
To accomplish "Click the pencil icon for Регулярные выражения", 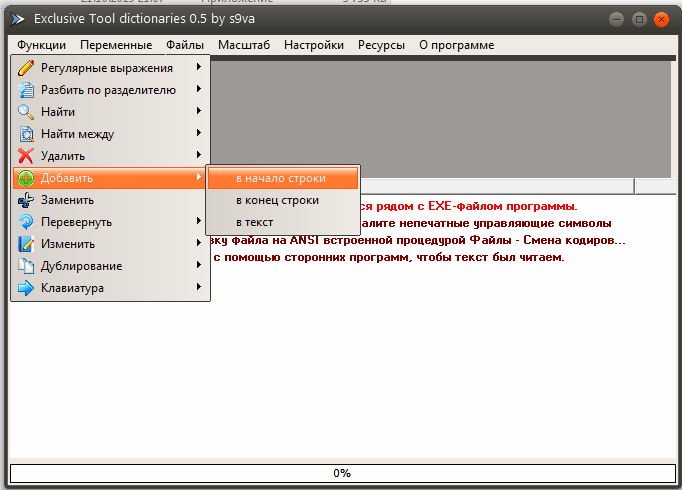I will [x=26, y=68].
